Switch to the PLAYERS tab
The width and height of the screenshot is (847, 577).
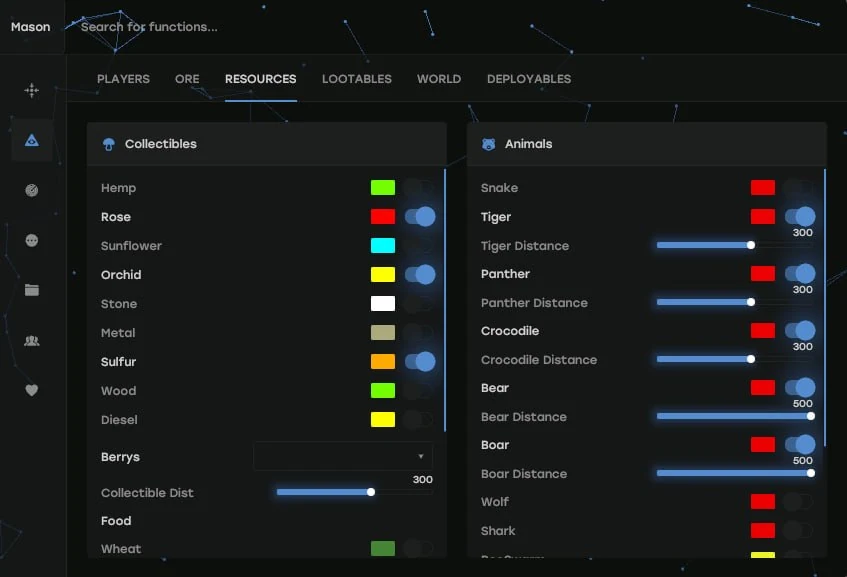123,79
